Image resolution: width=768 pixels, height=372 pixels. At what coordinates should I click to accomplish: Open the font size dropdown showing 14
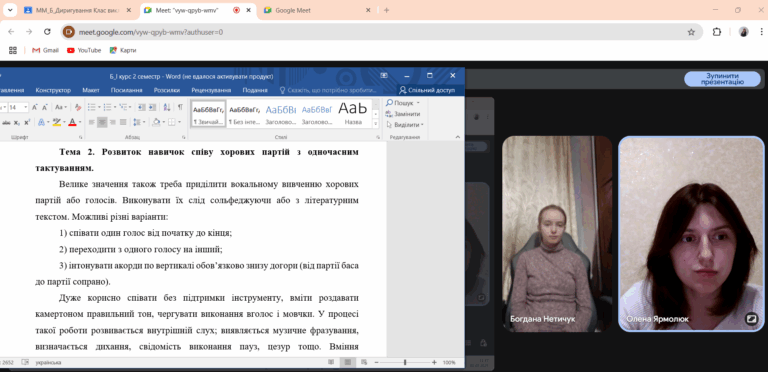point(19,107)
